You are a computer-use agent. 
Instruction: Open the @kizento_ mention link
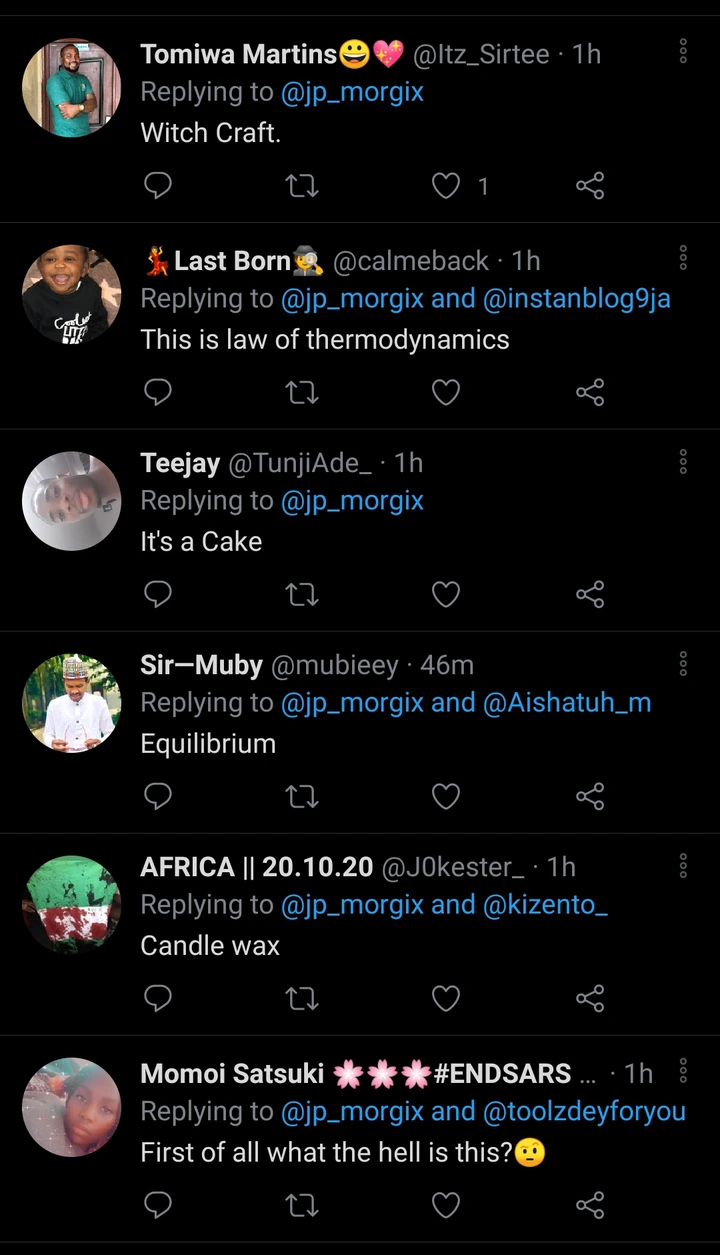545,905
